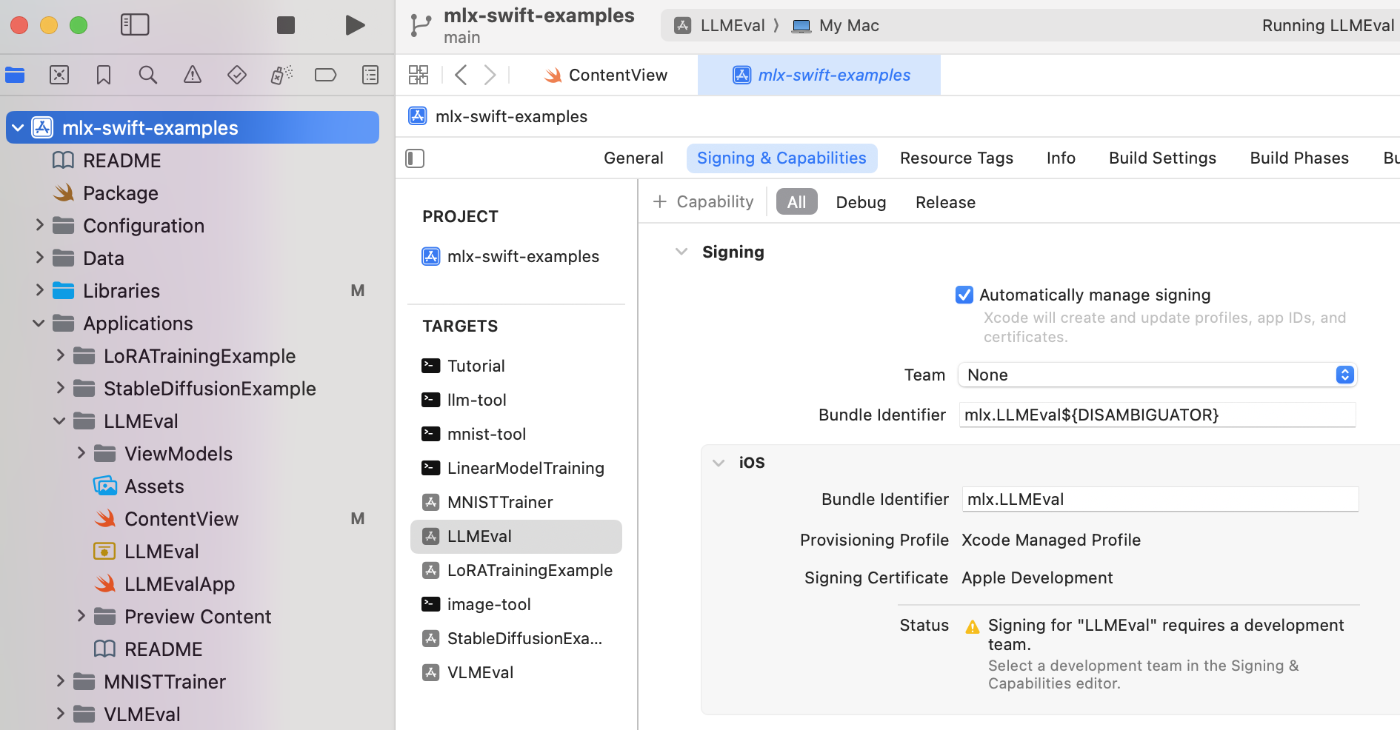The width and height of the screenshot is (1400, 730).
Task: Open the General tab
Action: click(x=634, y=158)
